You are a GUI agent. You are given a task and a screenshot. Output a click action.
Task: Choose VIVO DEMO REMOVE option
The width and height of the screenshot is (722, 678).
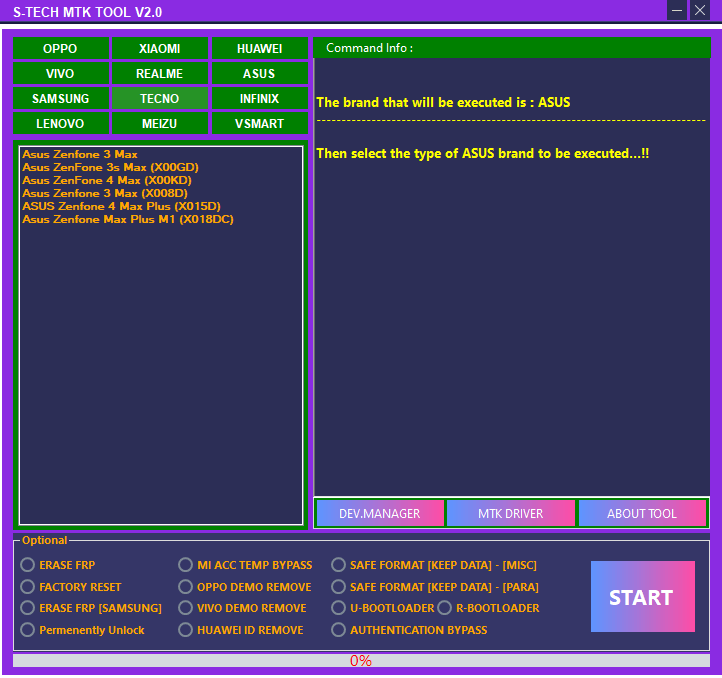[x=242, y=608]
